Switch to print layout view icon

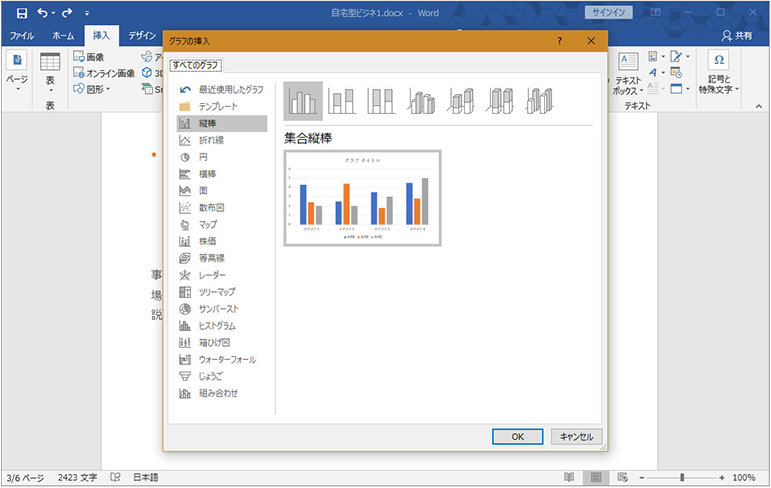point(596,477)
